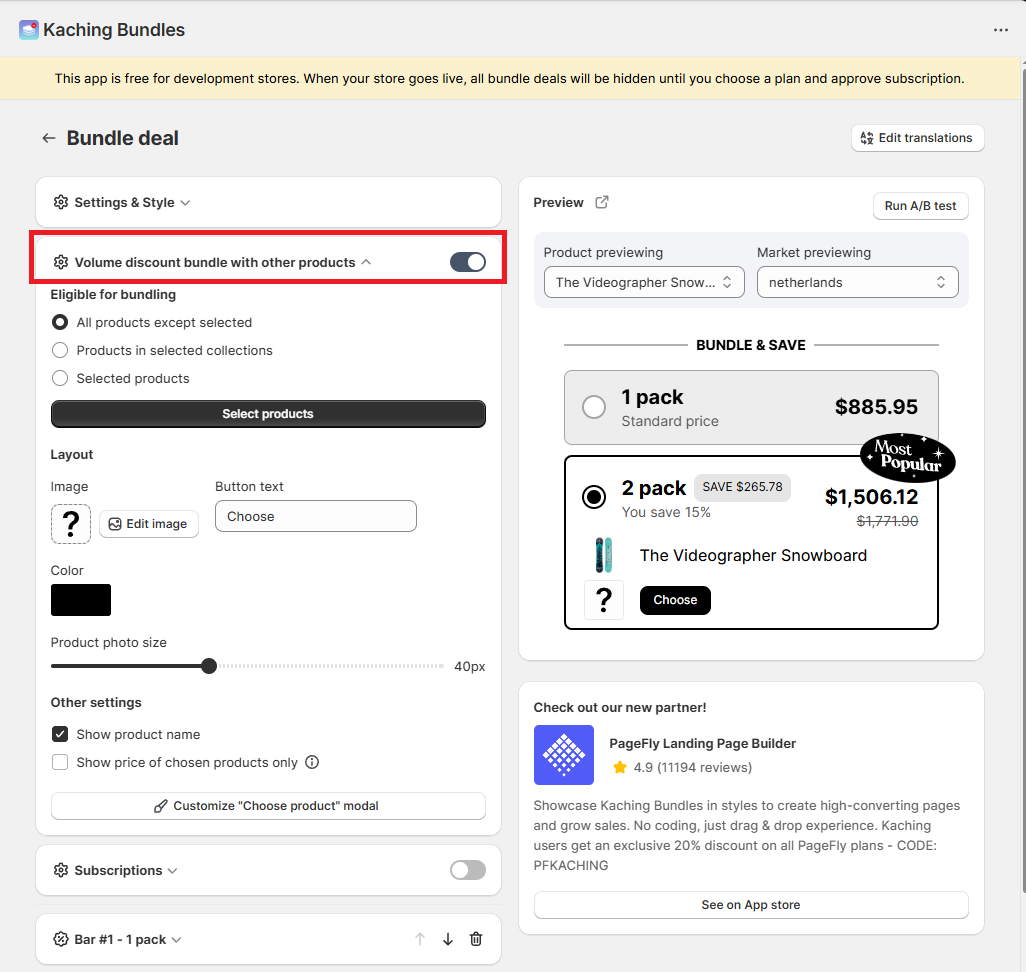Click the brush icon in Customize modal button
This screenshot has height=972, width=1026.
[x=160, y=806]
